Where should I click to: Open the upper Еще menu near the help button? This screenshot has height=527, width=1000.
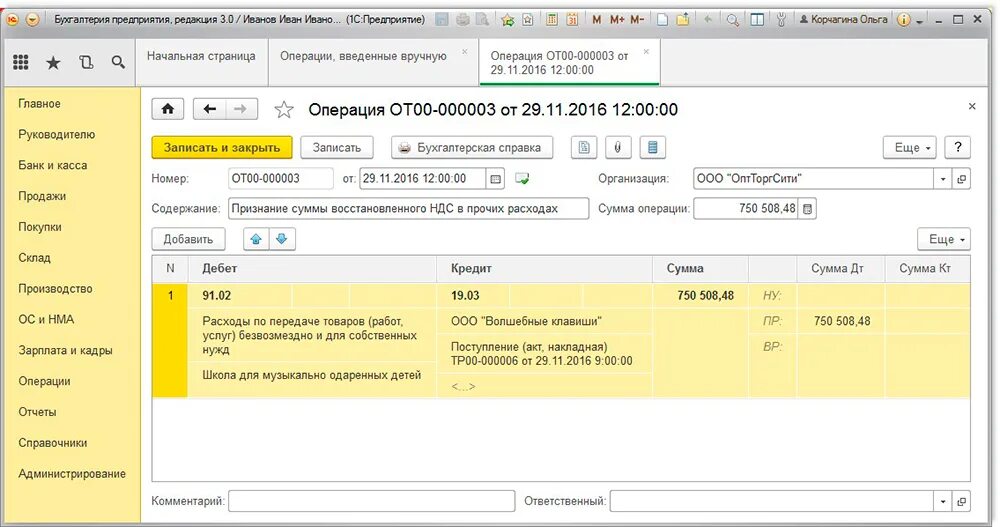[911, 147]
